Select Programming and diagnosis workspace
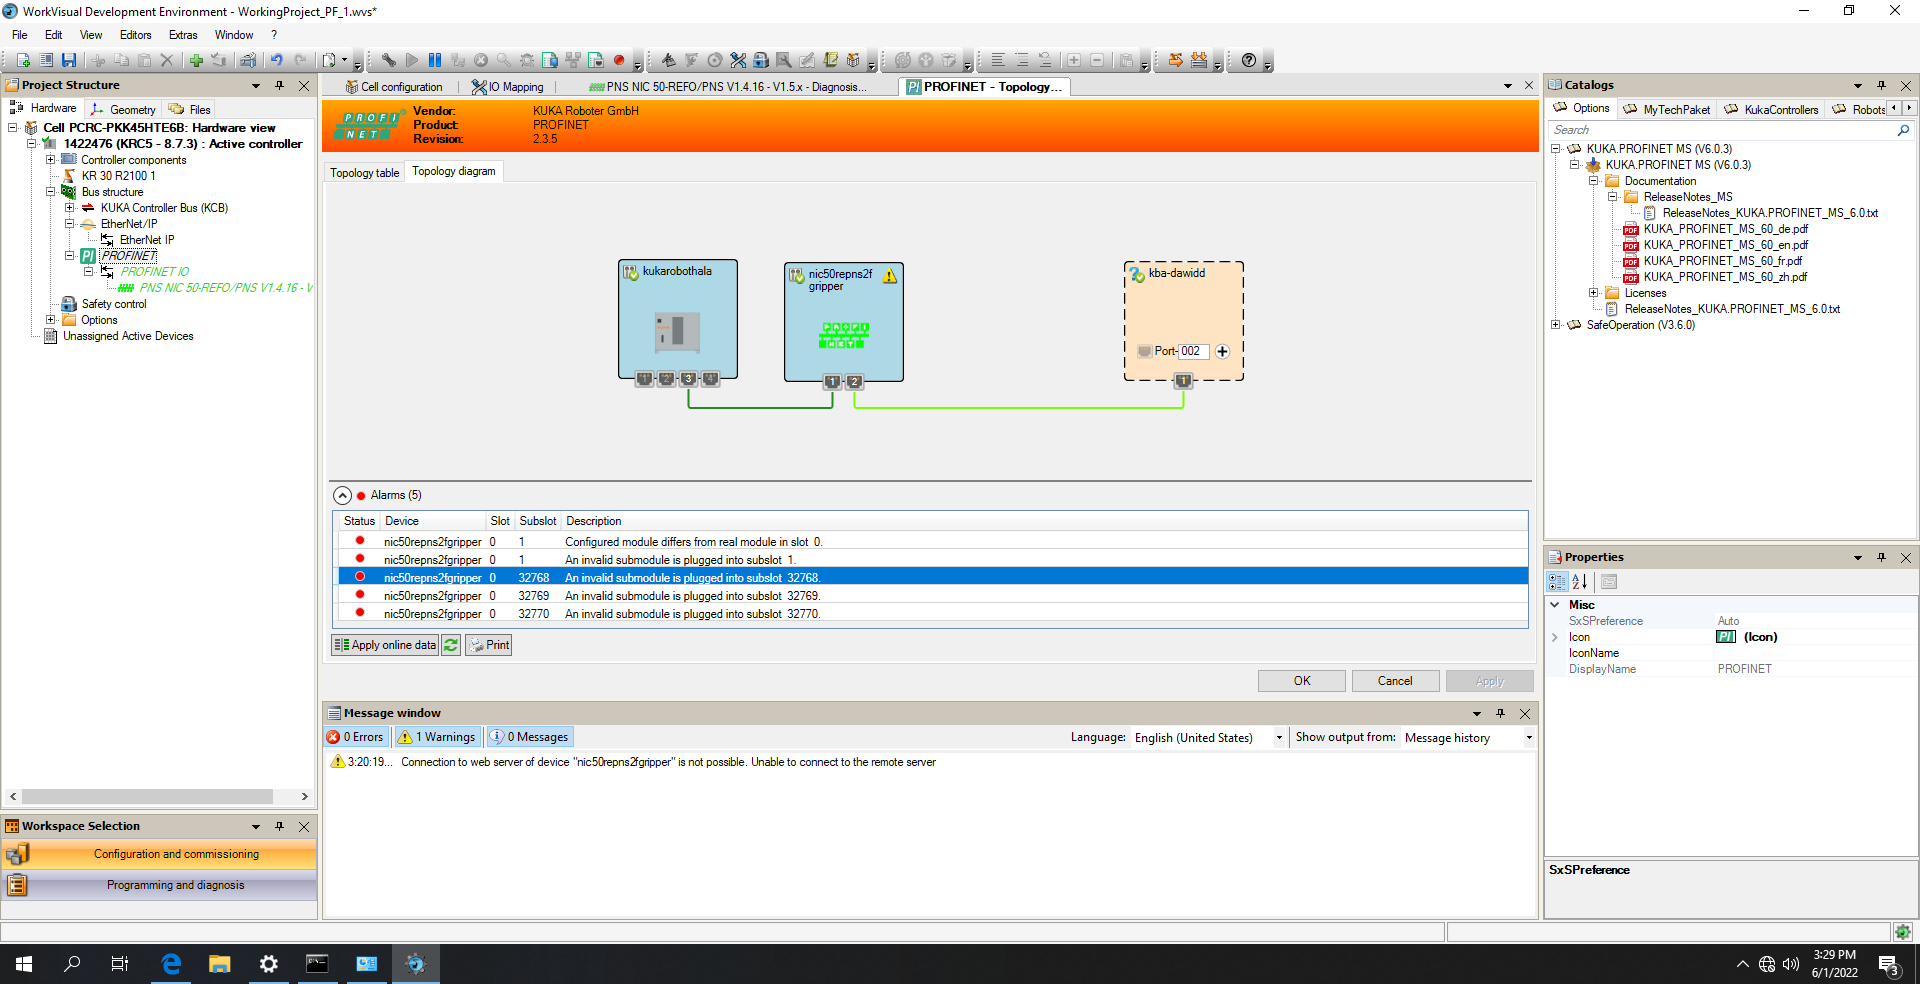 pyautogui.click(x=160, y=885)
